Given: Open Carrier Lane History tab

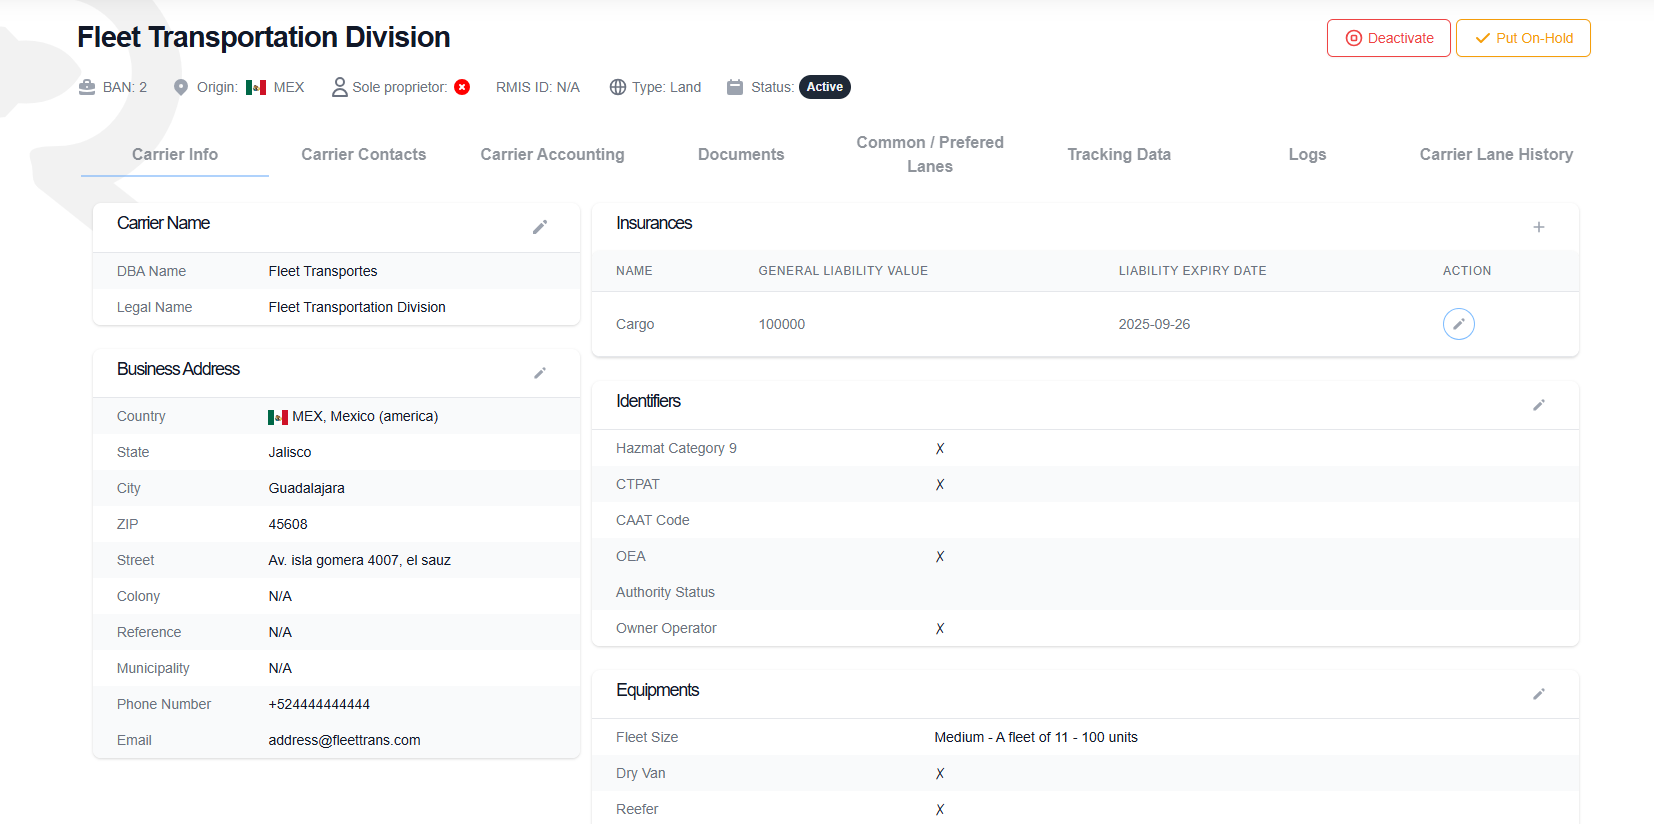Looking at the screenshot, I should pyautogui.click(x=1496, y=154).
